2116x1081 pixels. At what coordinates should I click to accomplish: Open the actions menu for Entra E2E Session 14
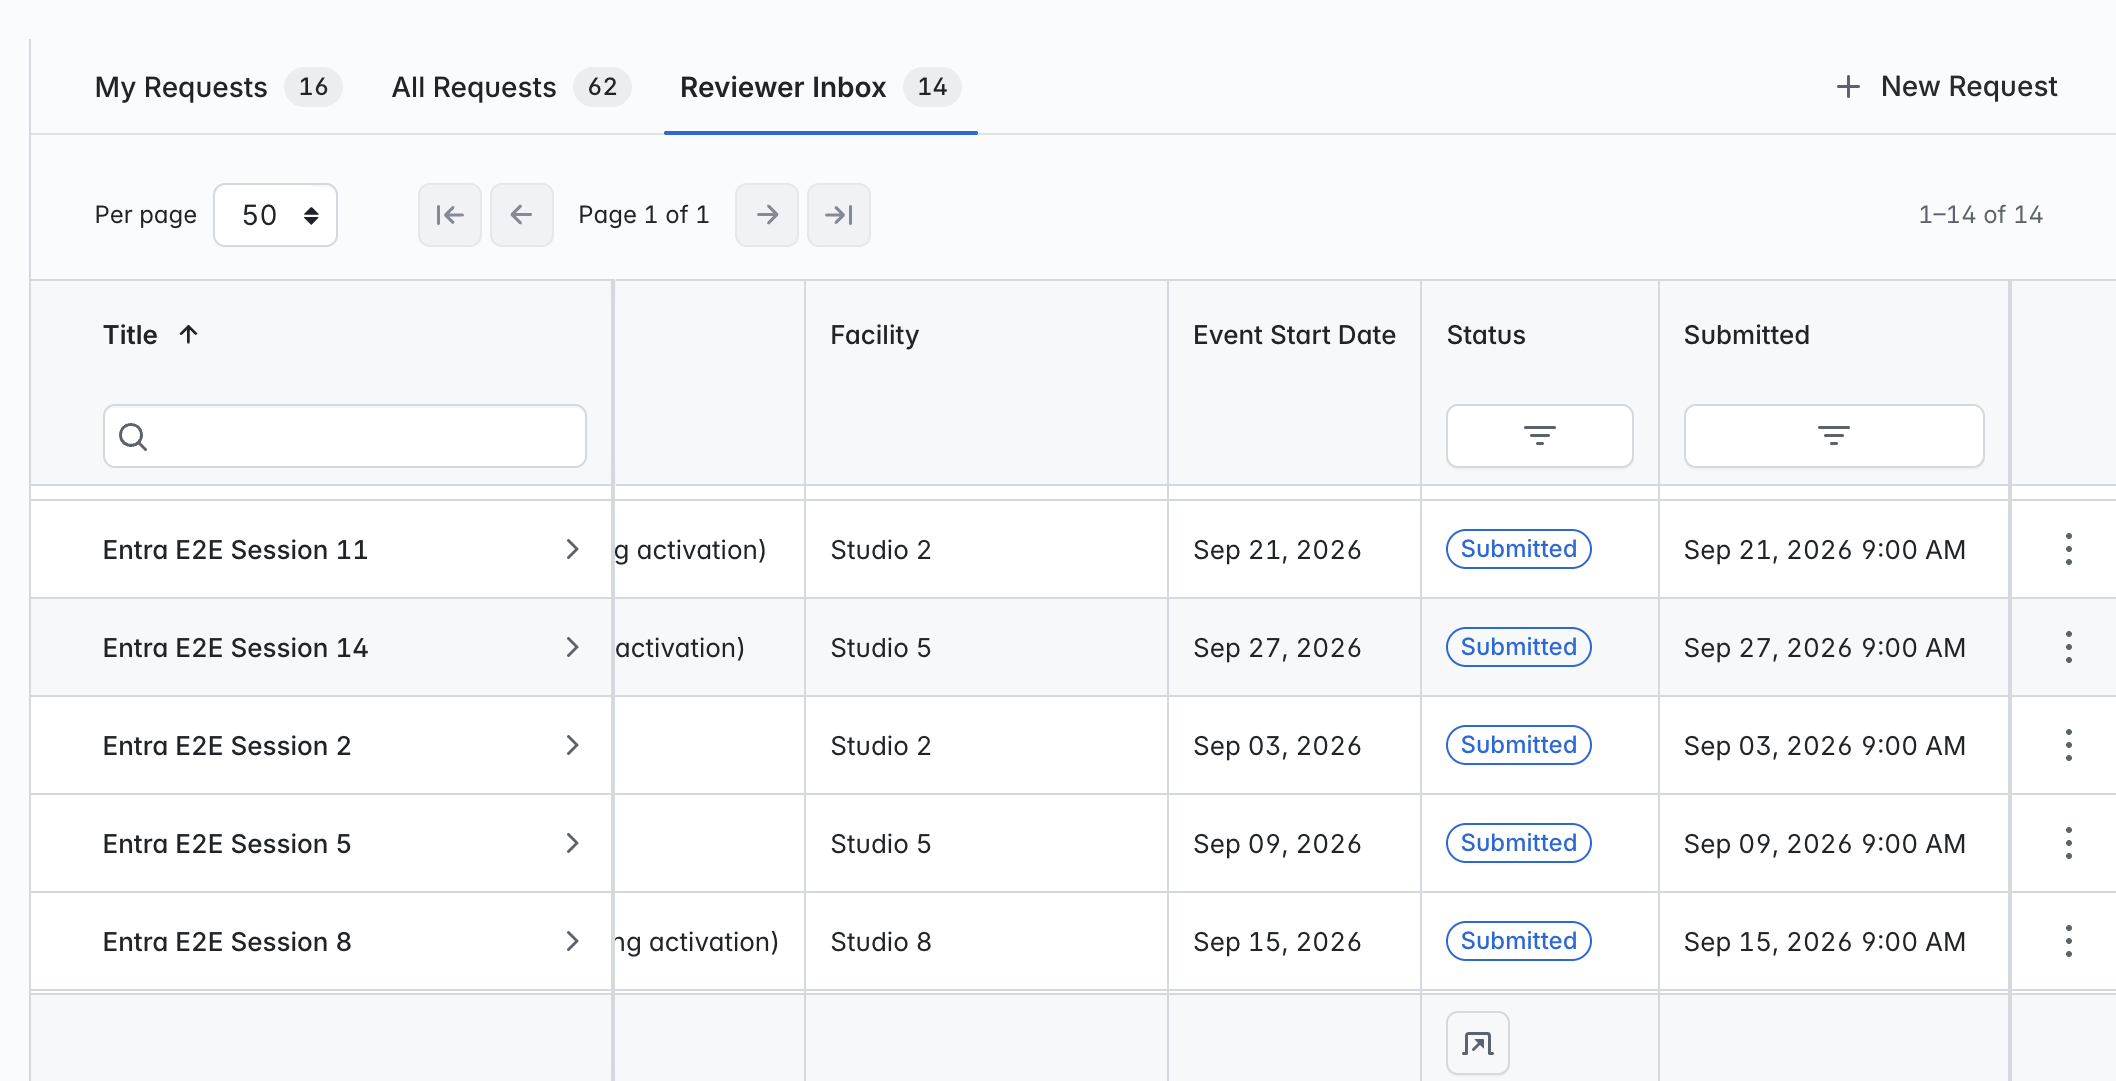(x=2068, y=647)
